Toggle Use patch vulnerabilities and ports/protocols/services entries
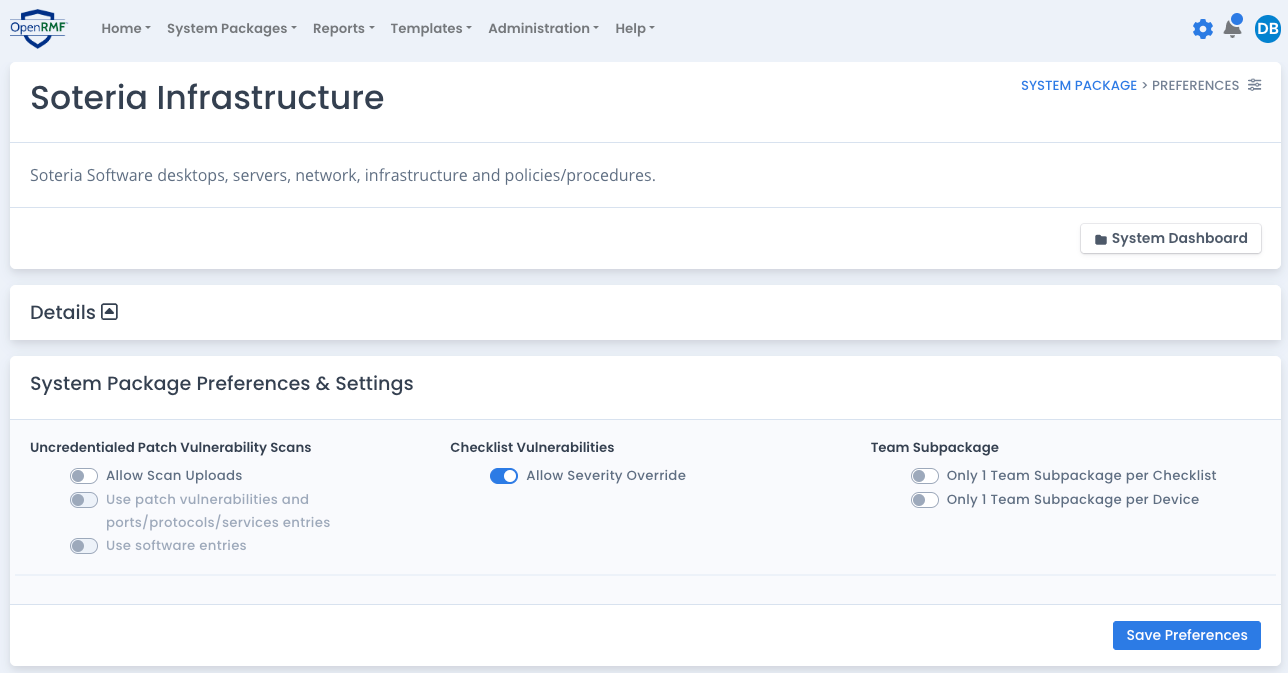Image resolution: width=1288 pixels, height=673 pixels. click(x=84, y=500)
